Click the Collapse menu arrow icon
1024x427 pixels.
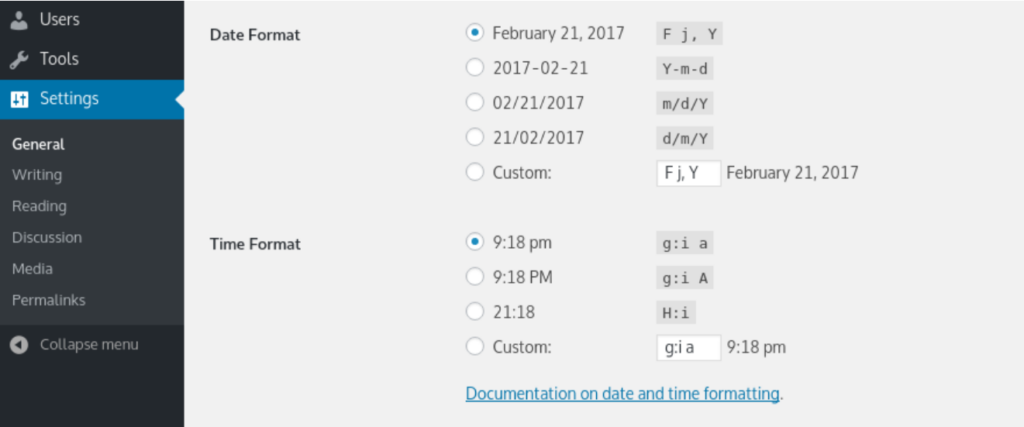click(x=19, y=345)
